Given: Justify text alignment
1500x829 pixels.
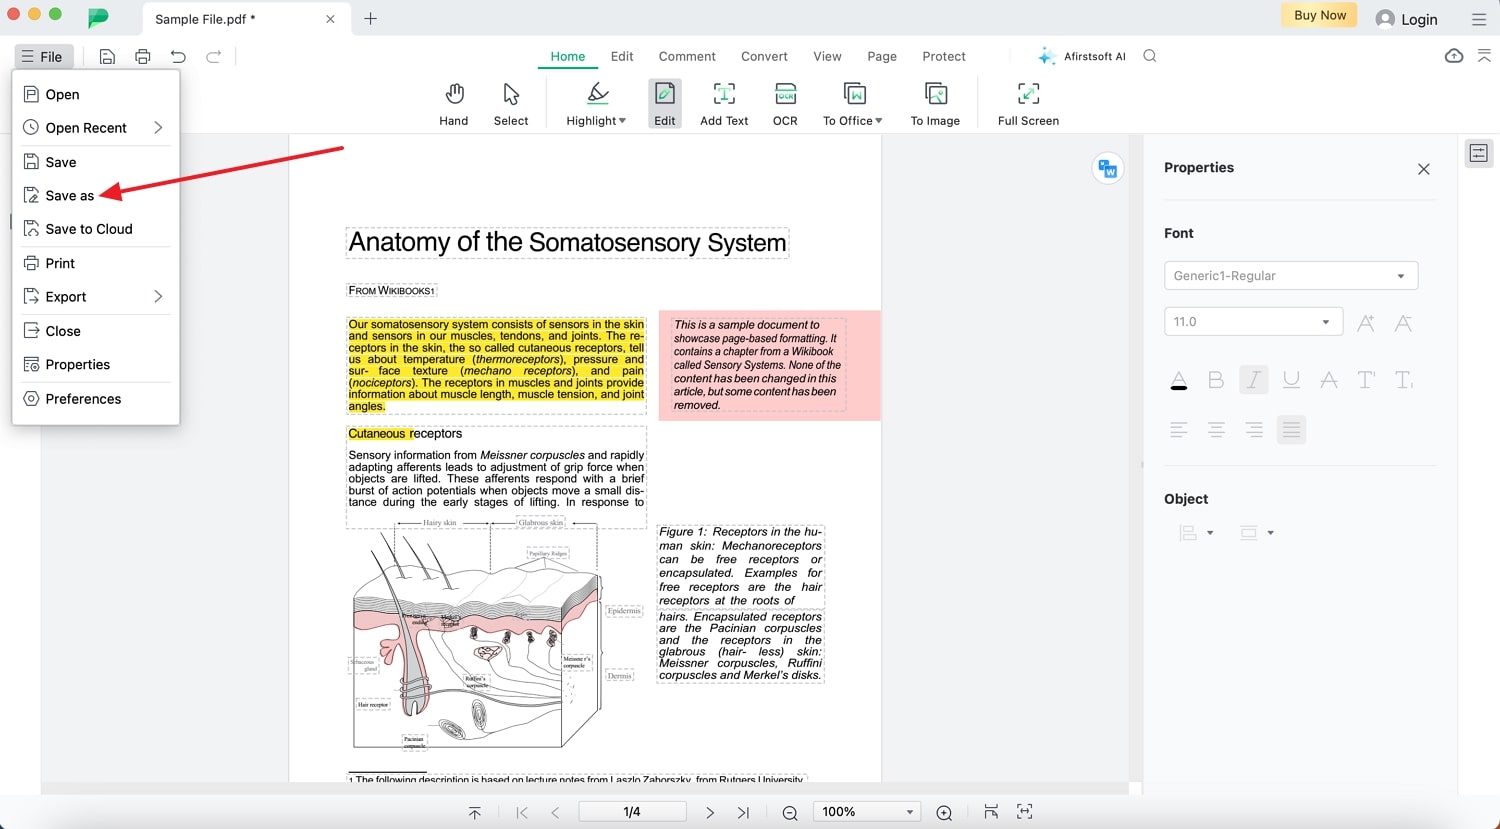Looking at the screenshot, I should pyautogui.click(x=1291, y=430).
